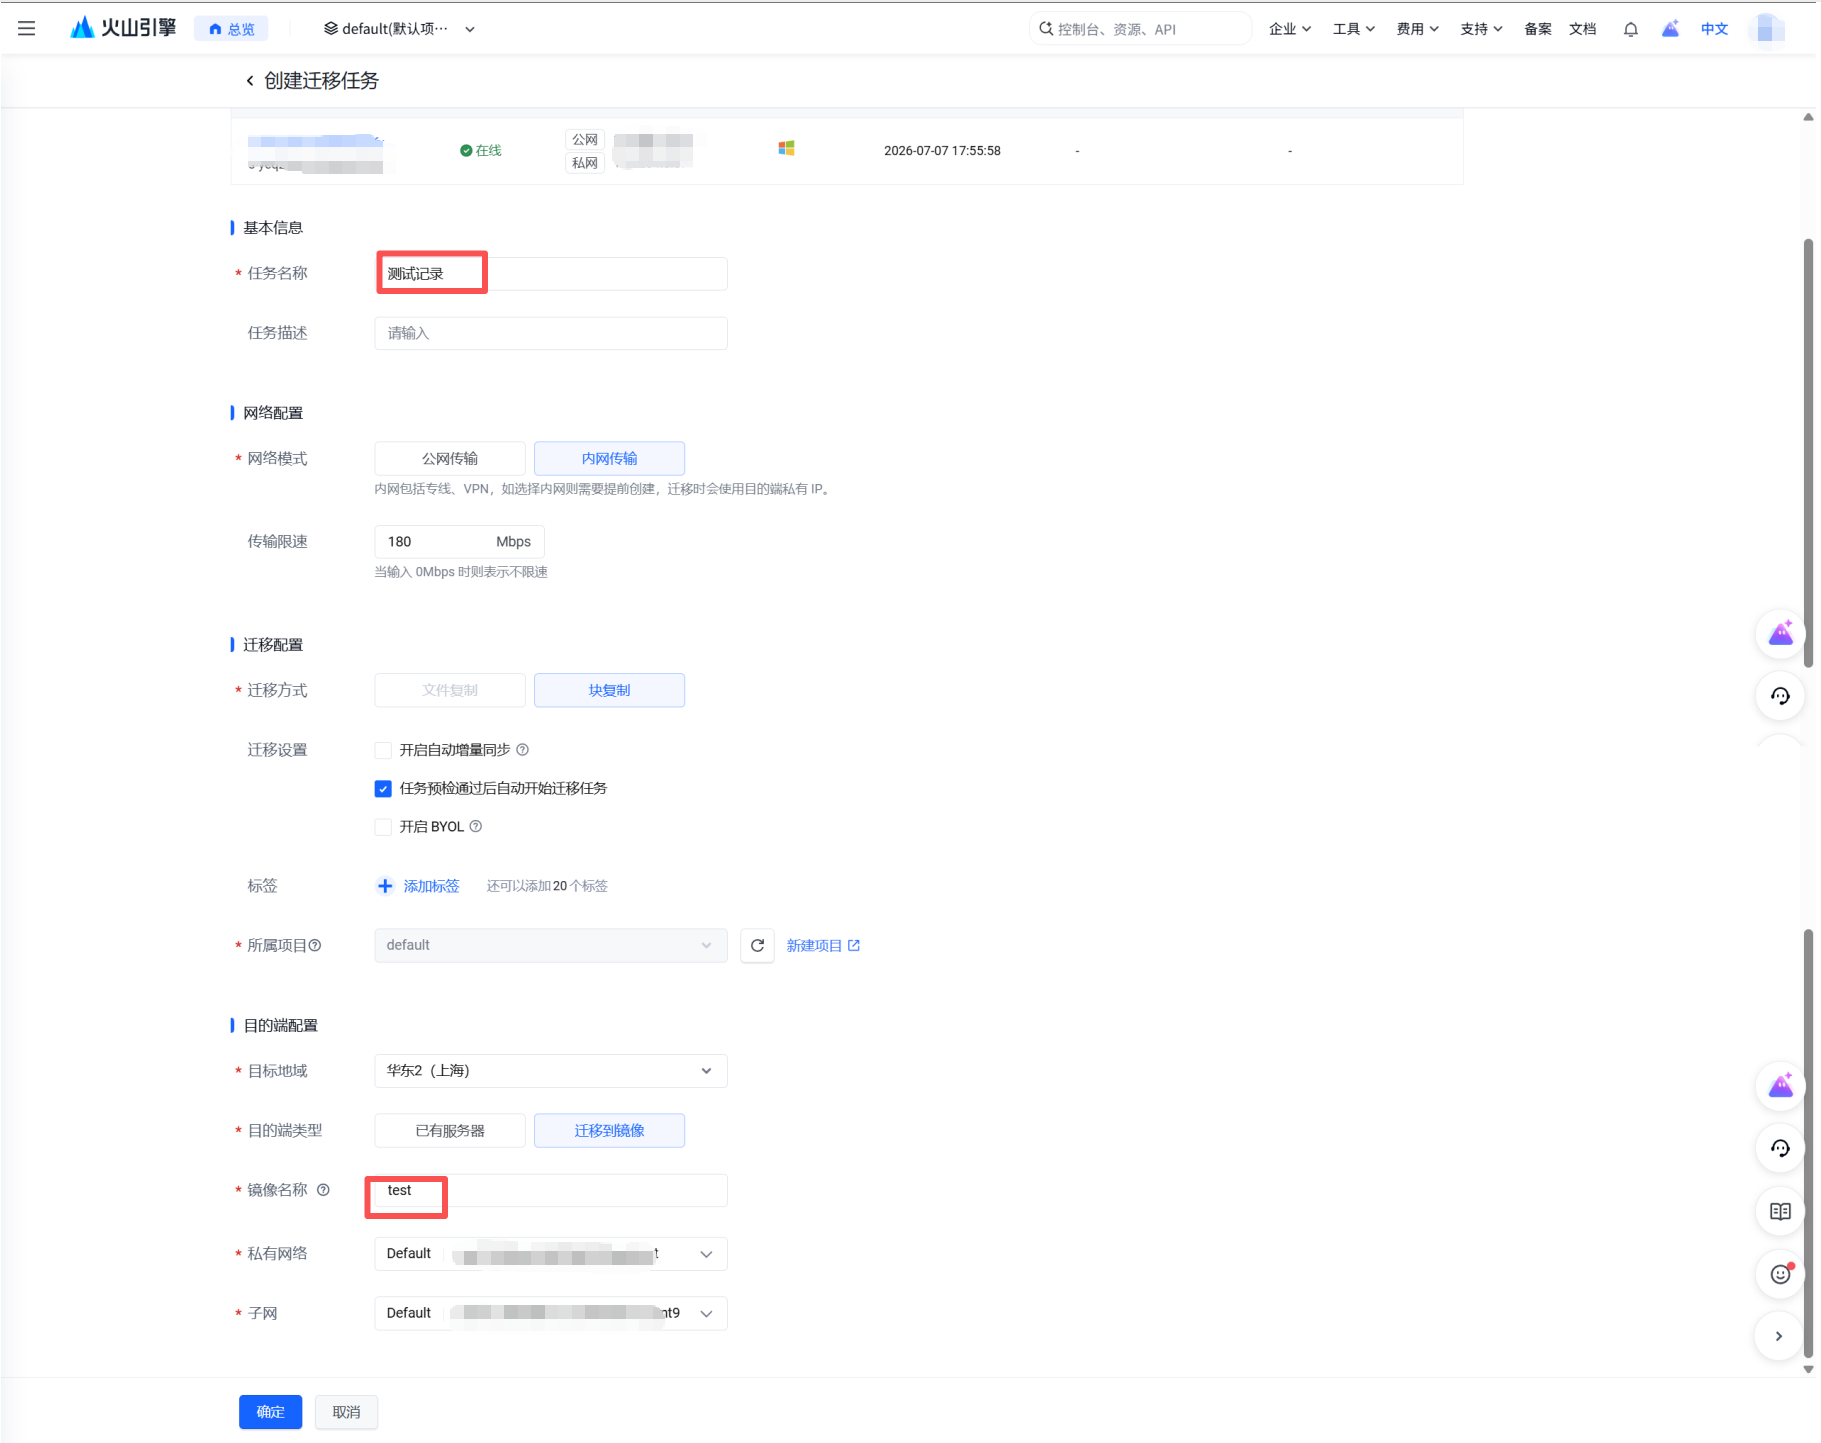Open the default project selector dropdown

399,29
